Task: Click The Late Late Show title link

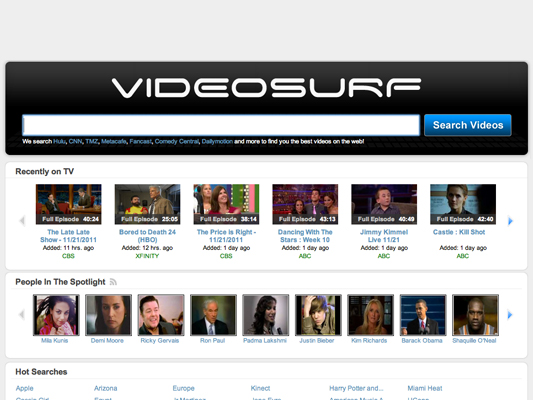Action: pos(68,236)
